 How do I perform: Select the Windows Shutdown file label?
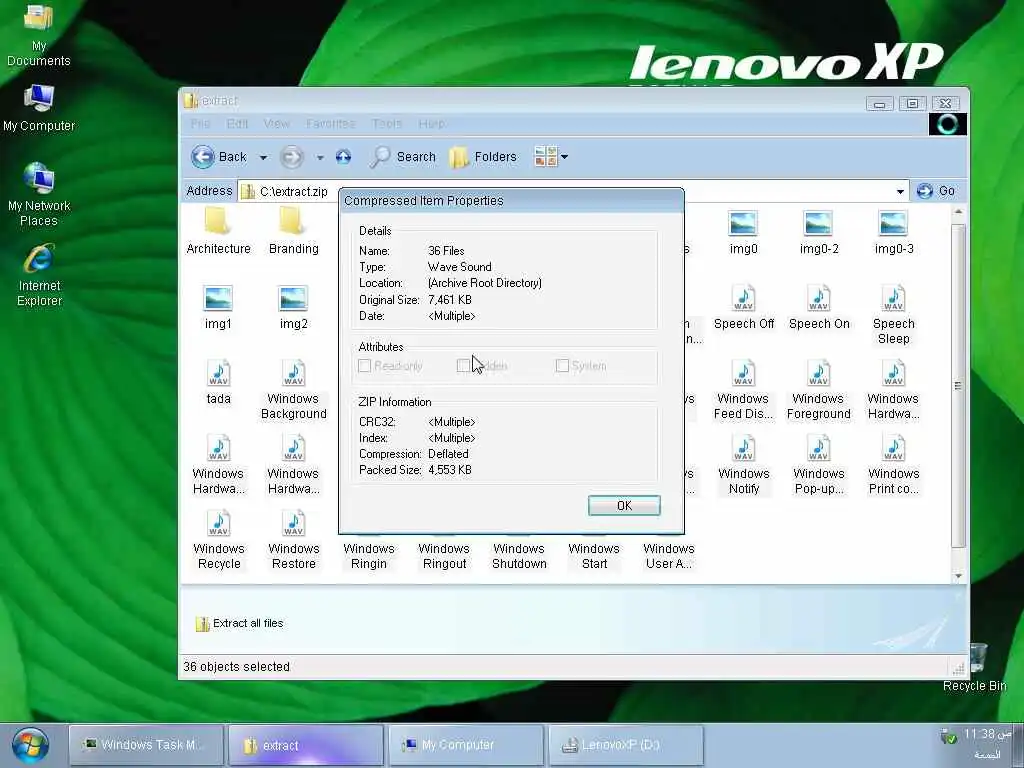point(519,556)
